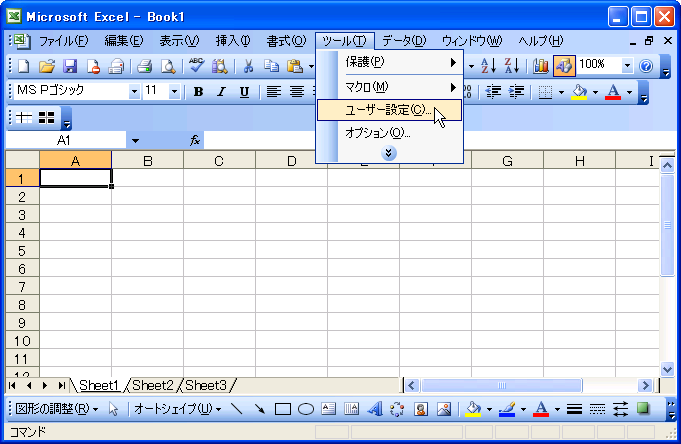The height and width of the screenshot is (444, 681).
Task: Select the Rectangle drawing tool
Action: tap(283, 409)
